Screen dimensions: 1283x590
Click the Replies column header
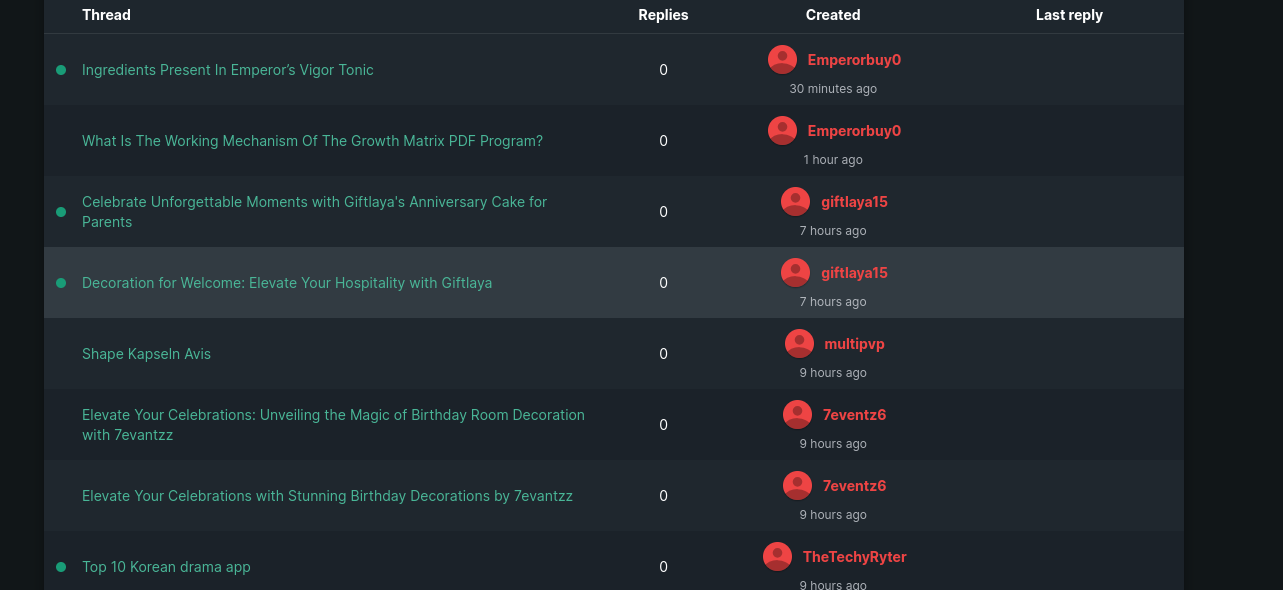point(663,15)
